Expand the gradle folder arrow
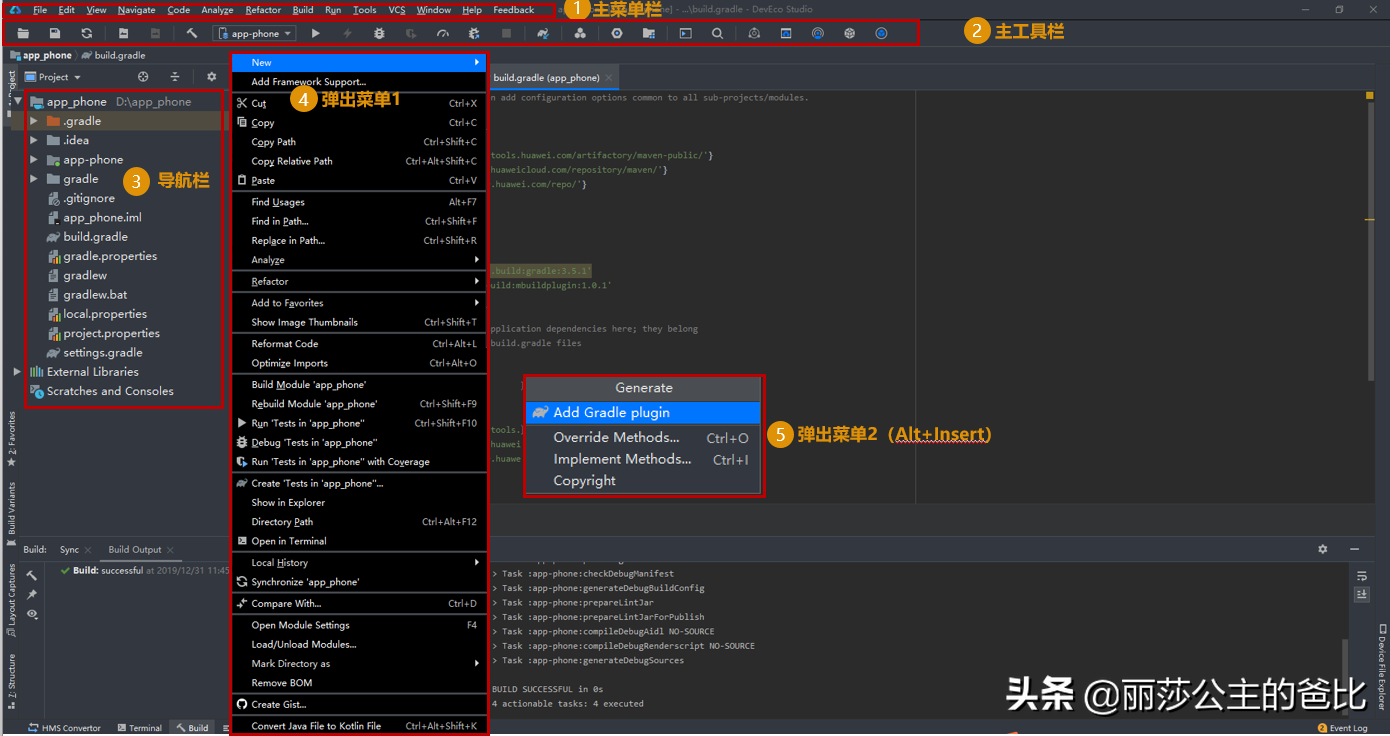 (34, 179)
